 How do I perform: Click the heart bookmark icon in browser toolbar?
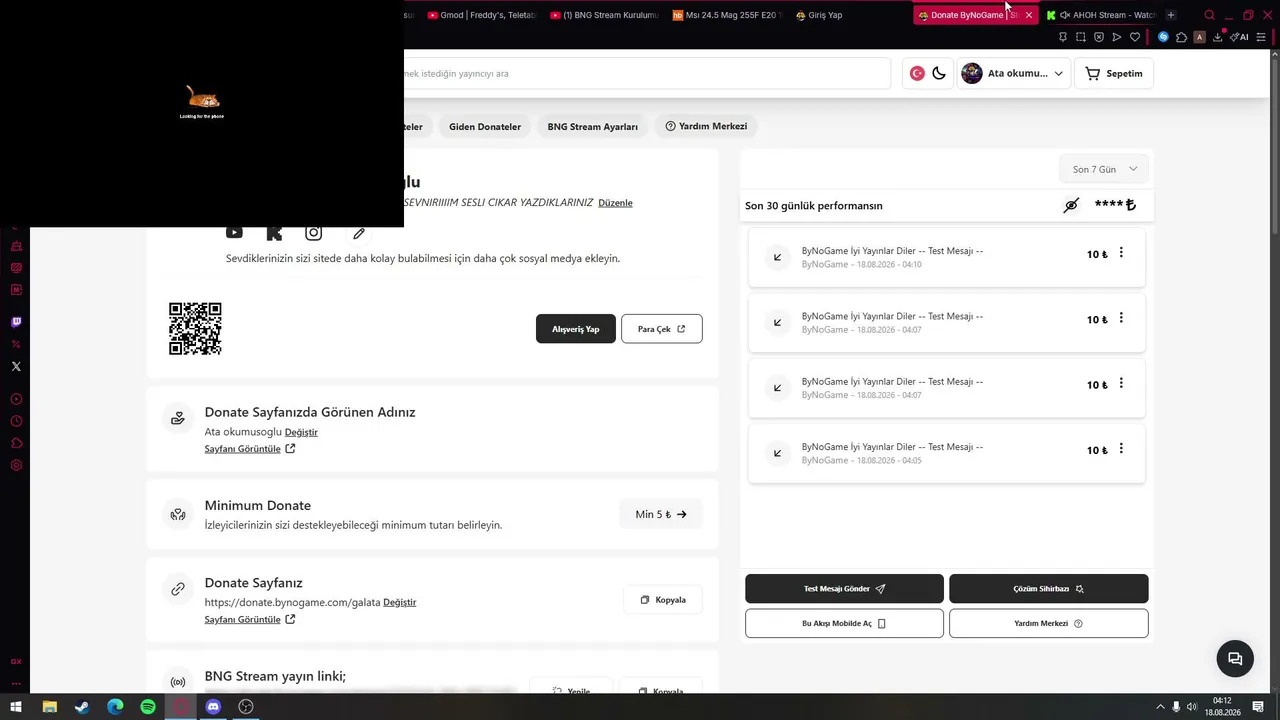click(1135, 37)
